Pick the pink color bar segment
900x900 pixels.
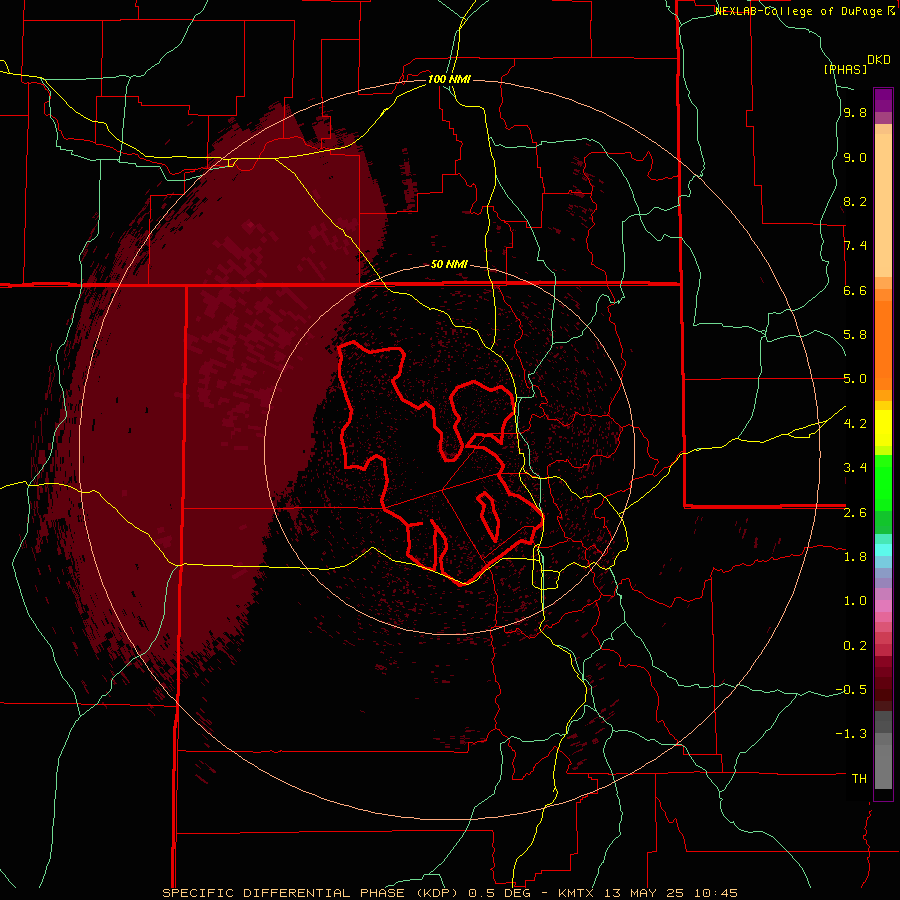[883, 606]
